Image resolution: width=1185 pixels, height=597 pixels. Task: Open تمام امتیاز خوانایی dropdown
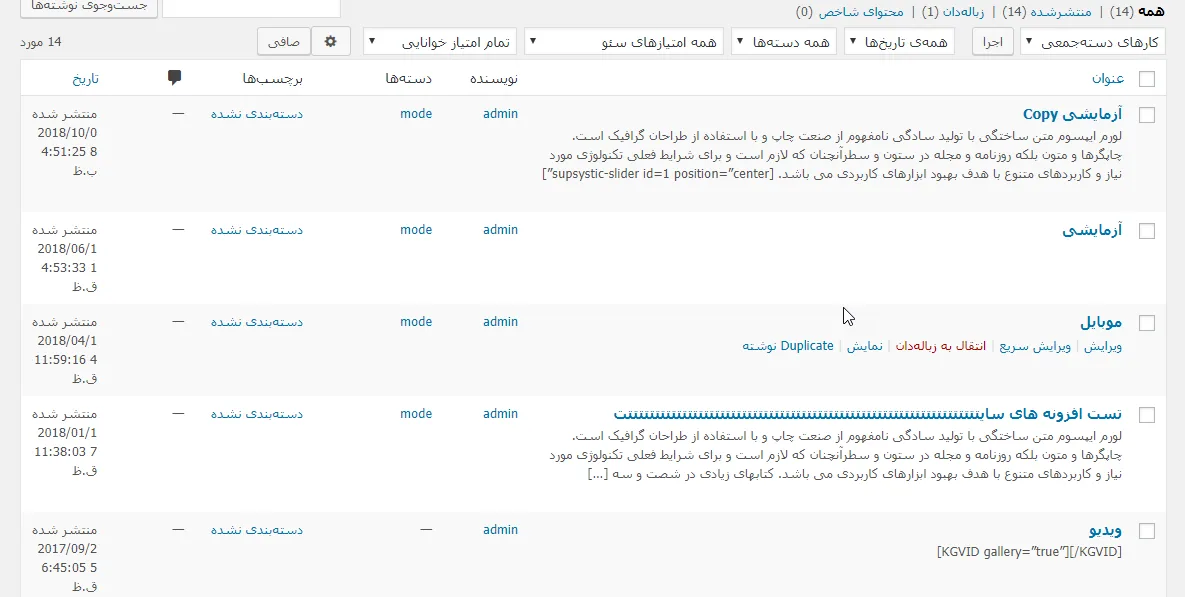point(440,42)
